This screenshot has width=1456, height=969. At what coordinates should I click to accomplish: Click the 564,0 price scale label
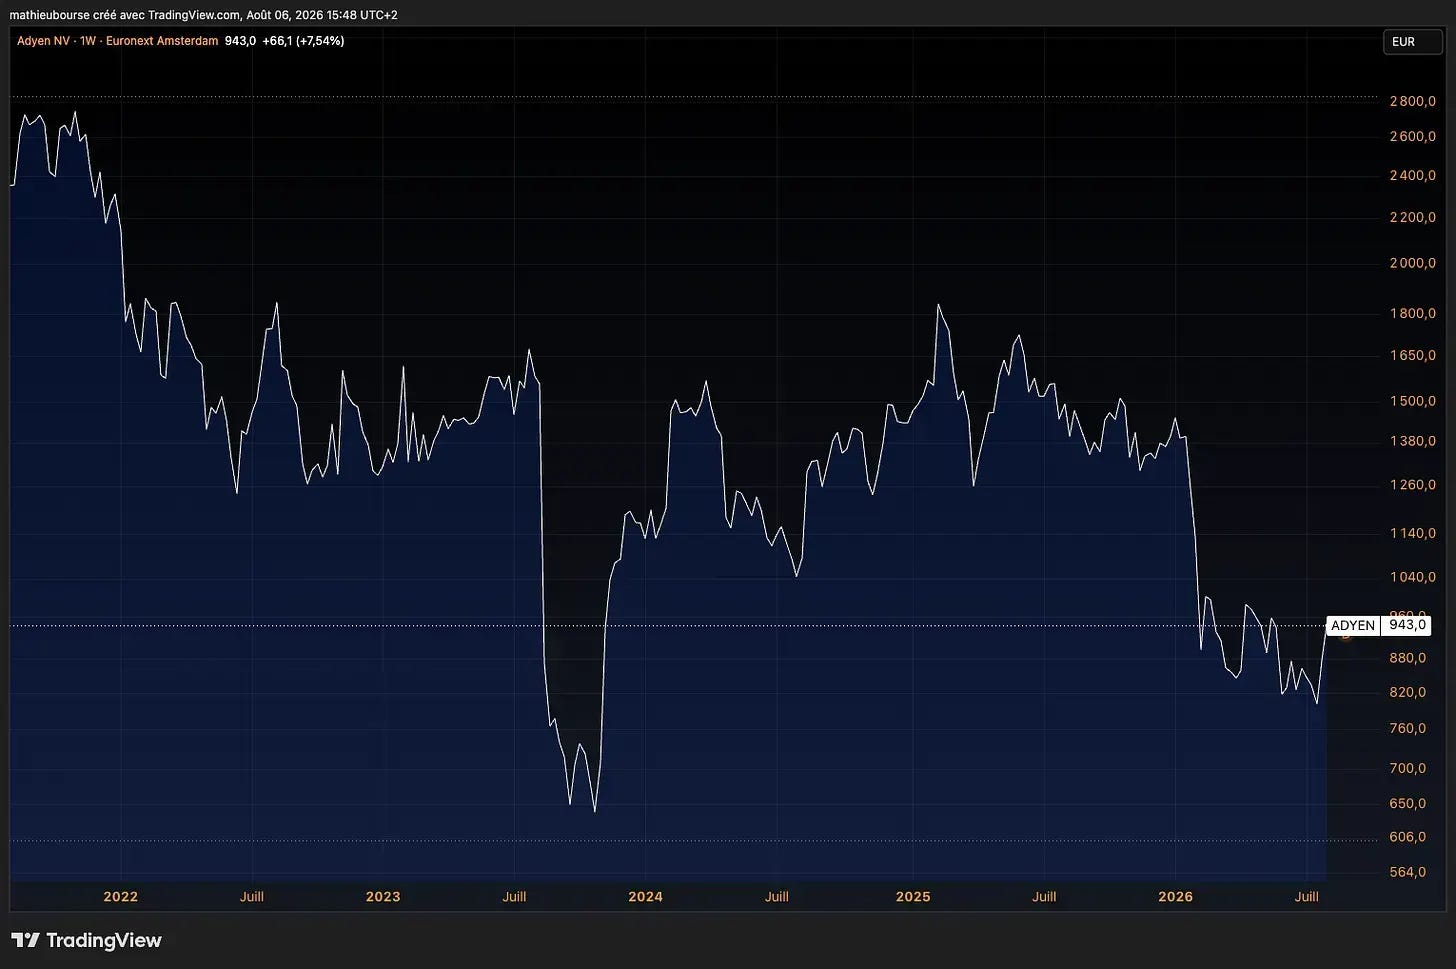click(1408, 872)
